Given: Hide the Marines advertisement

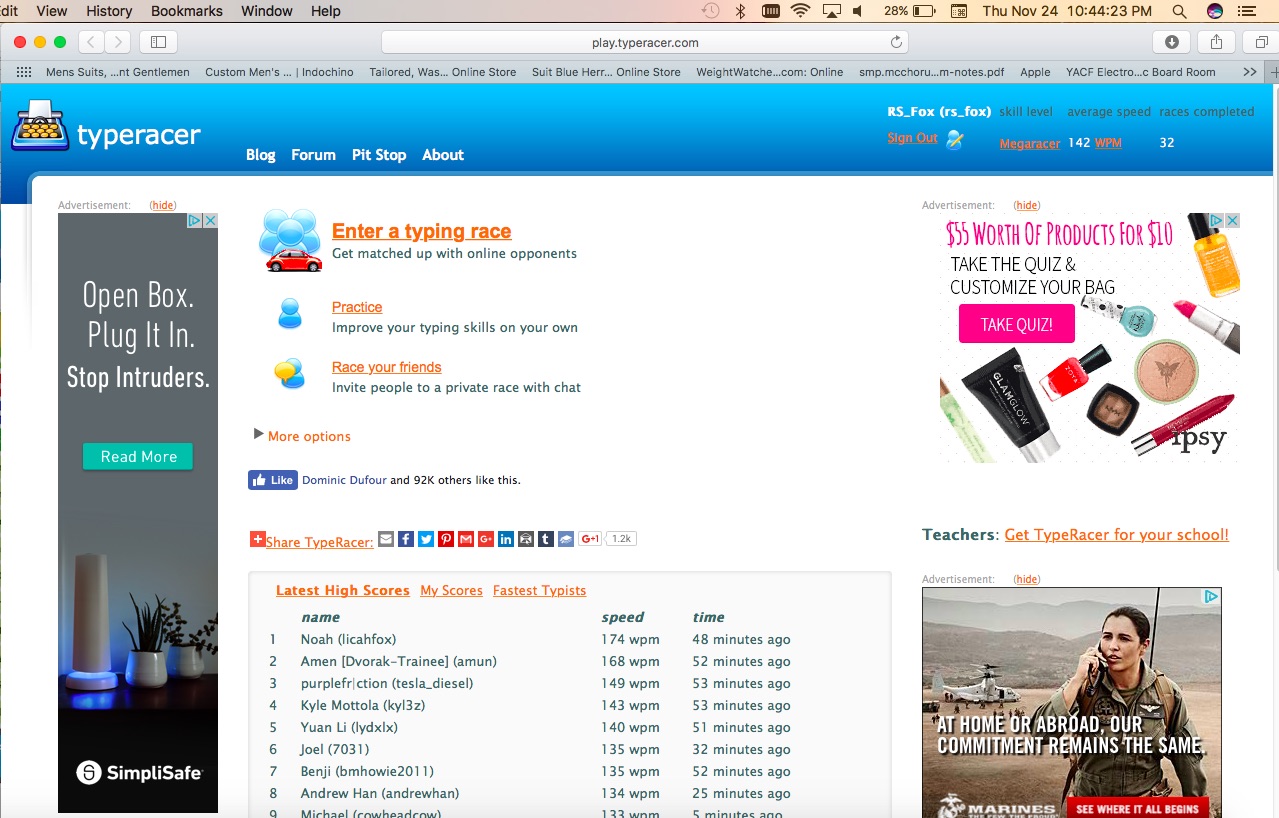Looking at the screenshot, I should 1027,579.
